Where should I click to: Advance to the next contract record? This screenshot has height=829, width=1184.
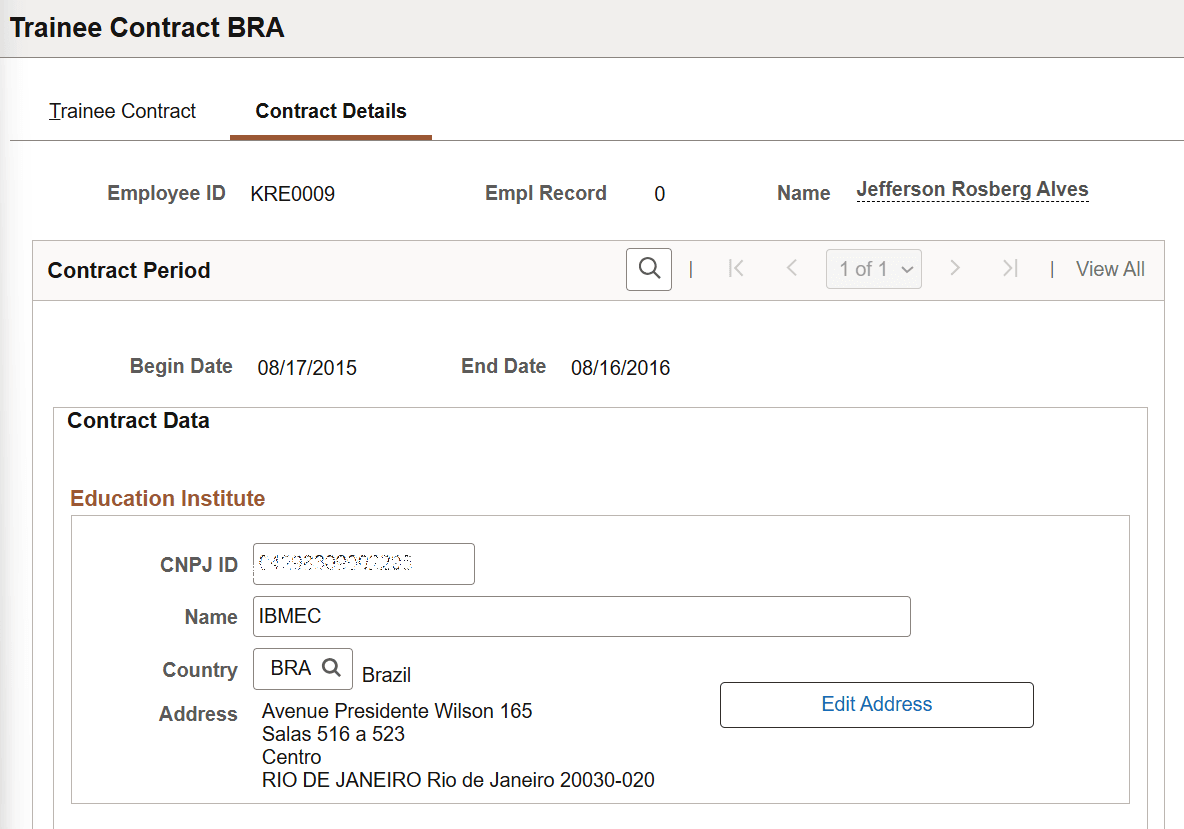[x=955, y=268]
